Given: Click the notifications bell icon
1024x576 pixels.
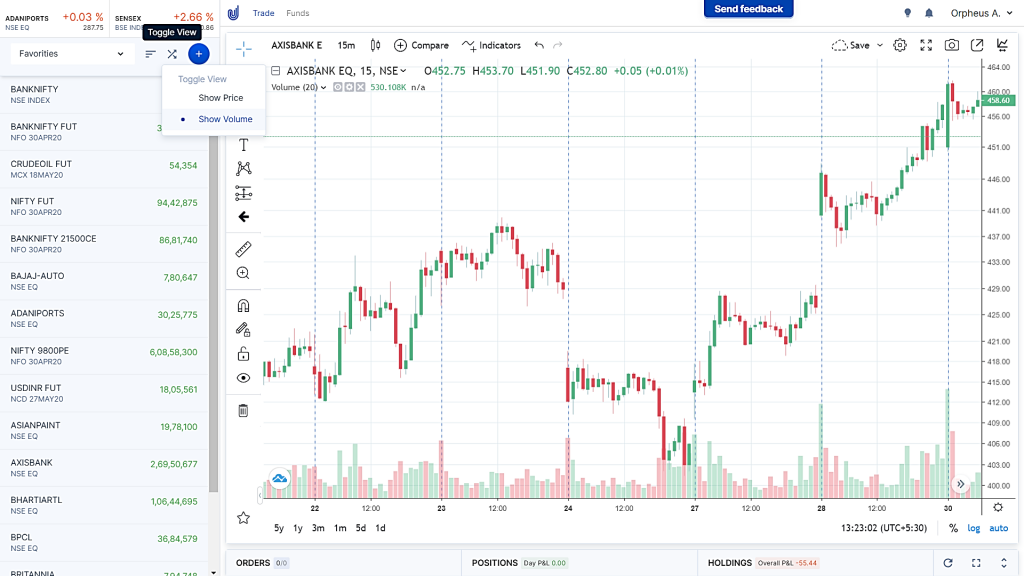Looking at the screenshot, I should pyautogui.click(x=929, y=13).
